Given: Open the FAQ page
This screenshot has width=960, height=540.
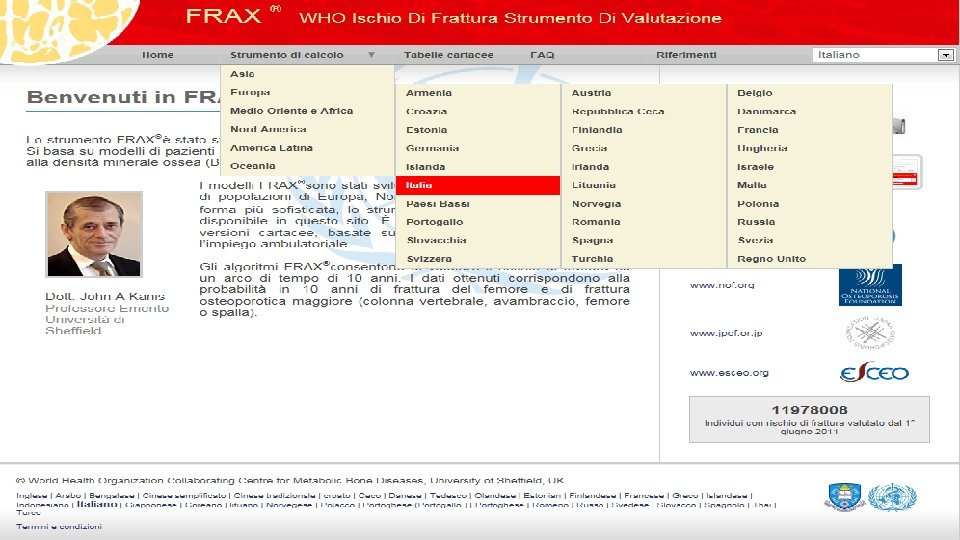Looking at the screenshot, I should 542,55.
